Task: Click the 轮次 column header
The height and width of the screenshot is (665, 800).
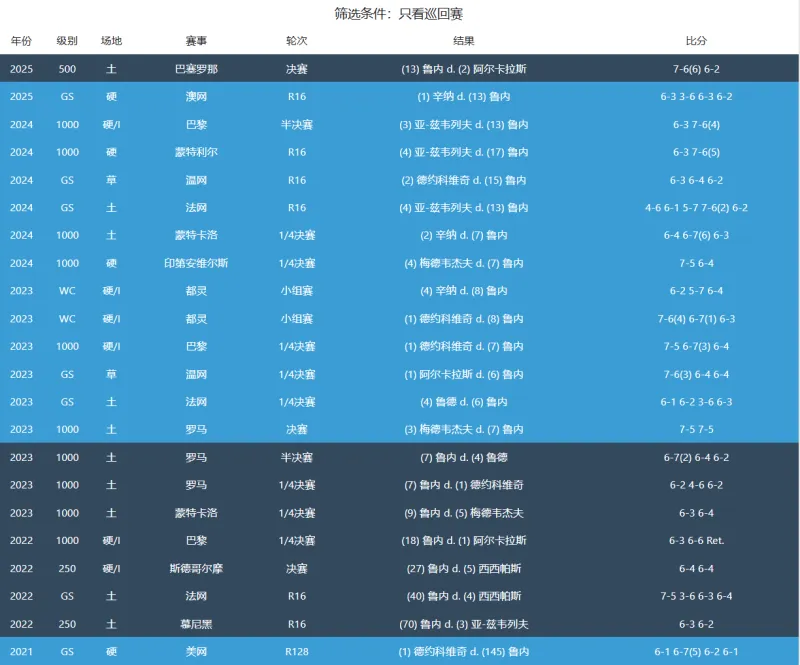Action: (x=296, y=41)
